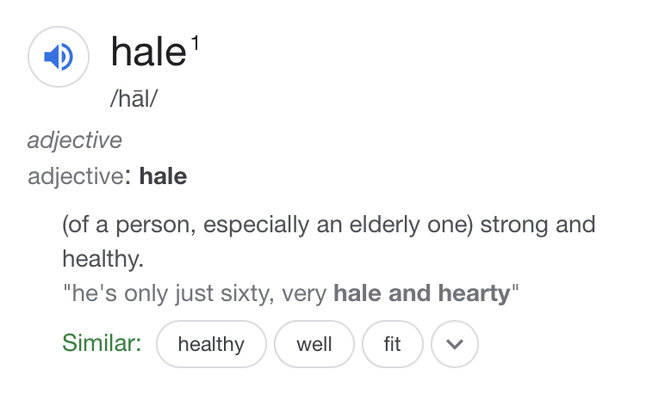Click the phonetic spelling /hāl/

[134, 99]
